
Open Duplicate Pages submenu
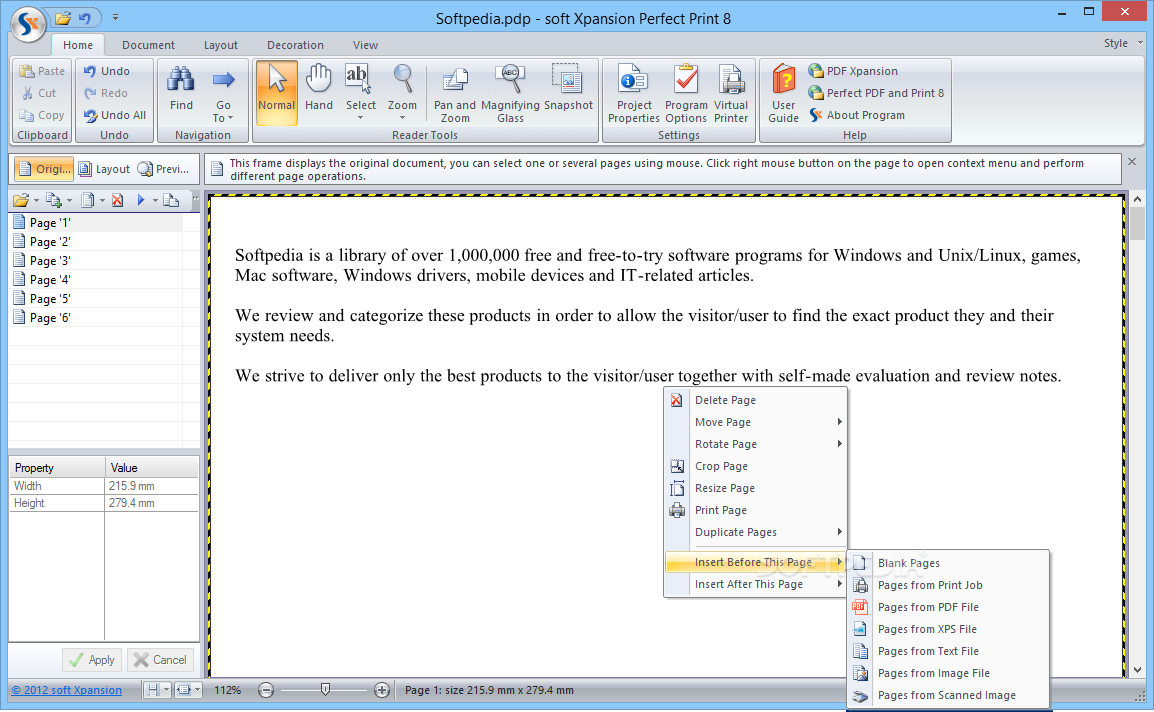[756, 533]
